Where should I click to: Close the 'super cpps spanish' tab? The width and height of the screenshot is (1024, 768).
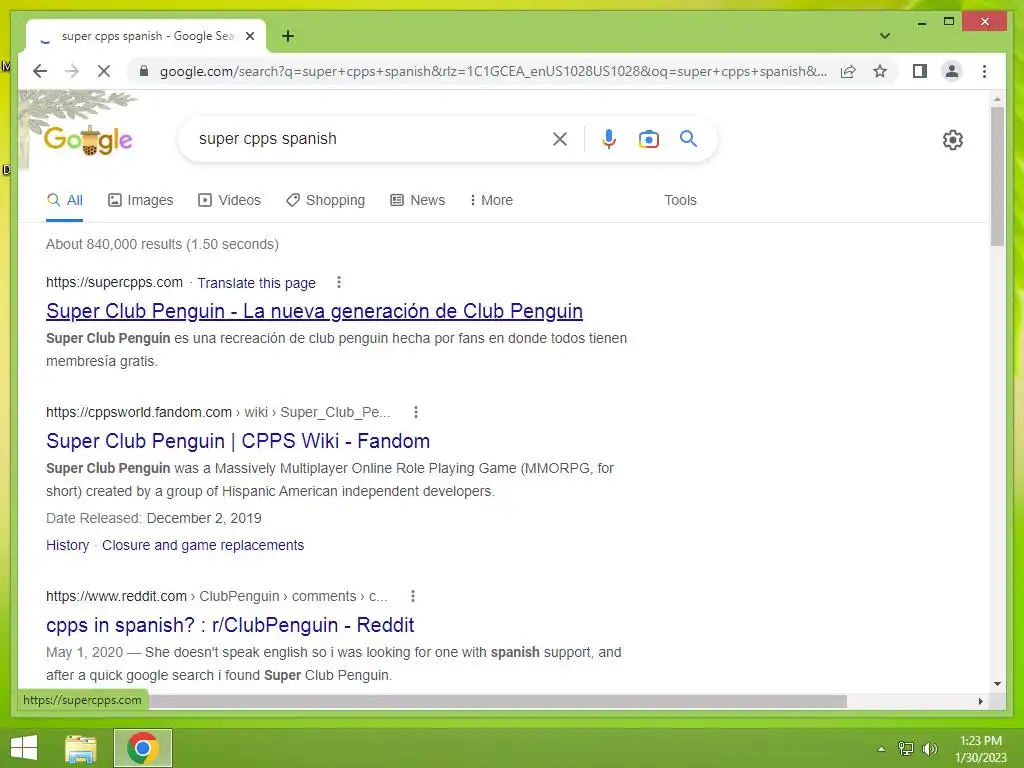tap(249, 37)
